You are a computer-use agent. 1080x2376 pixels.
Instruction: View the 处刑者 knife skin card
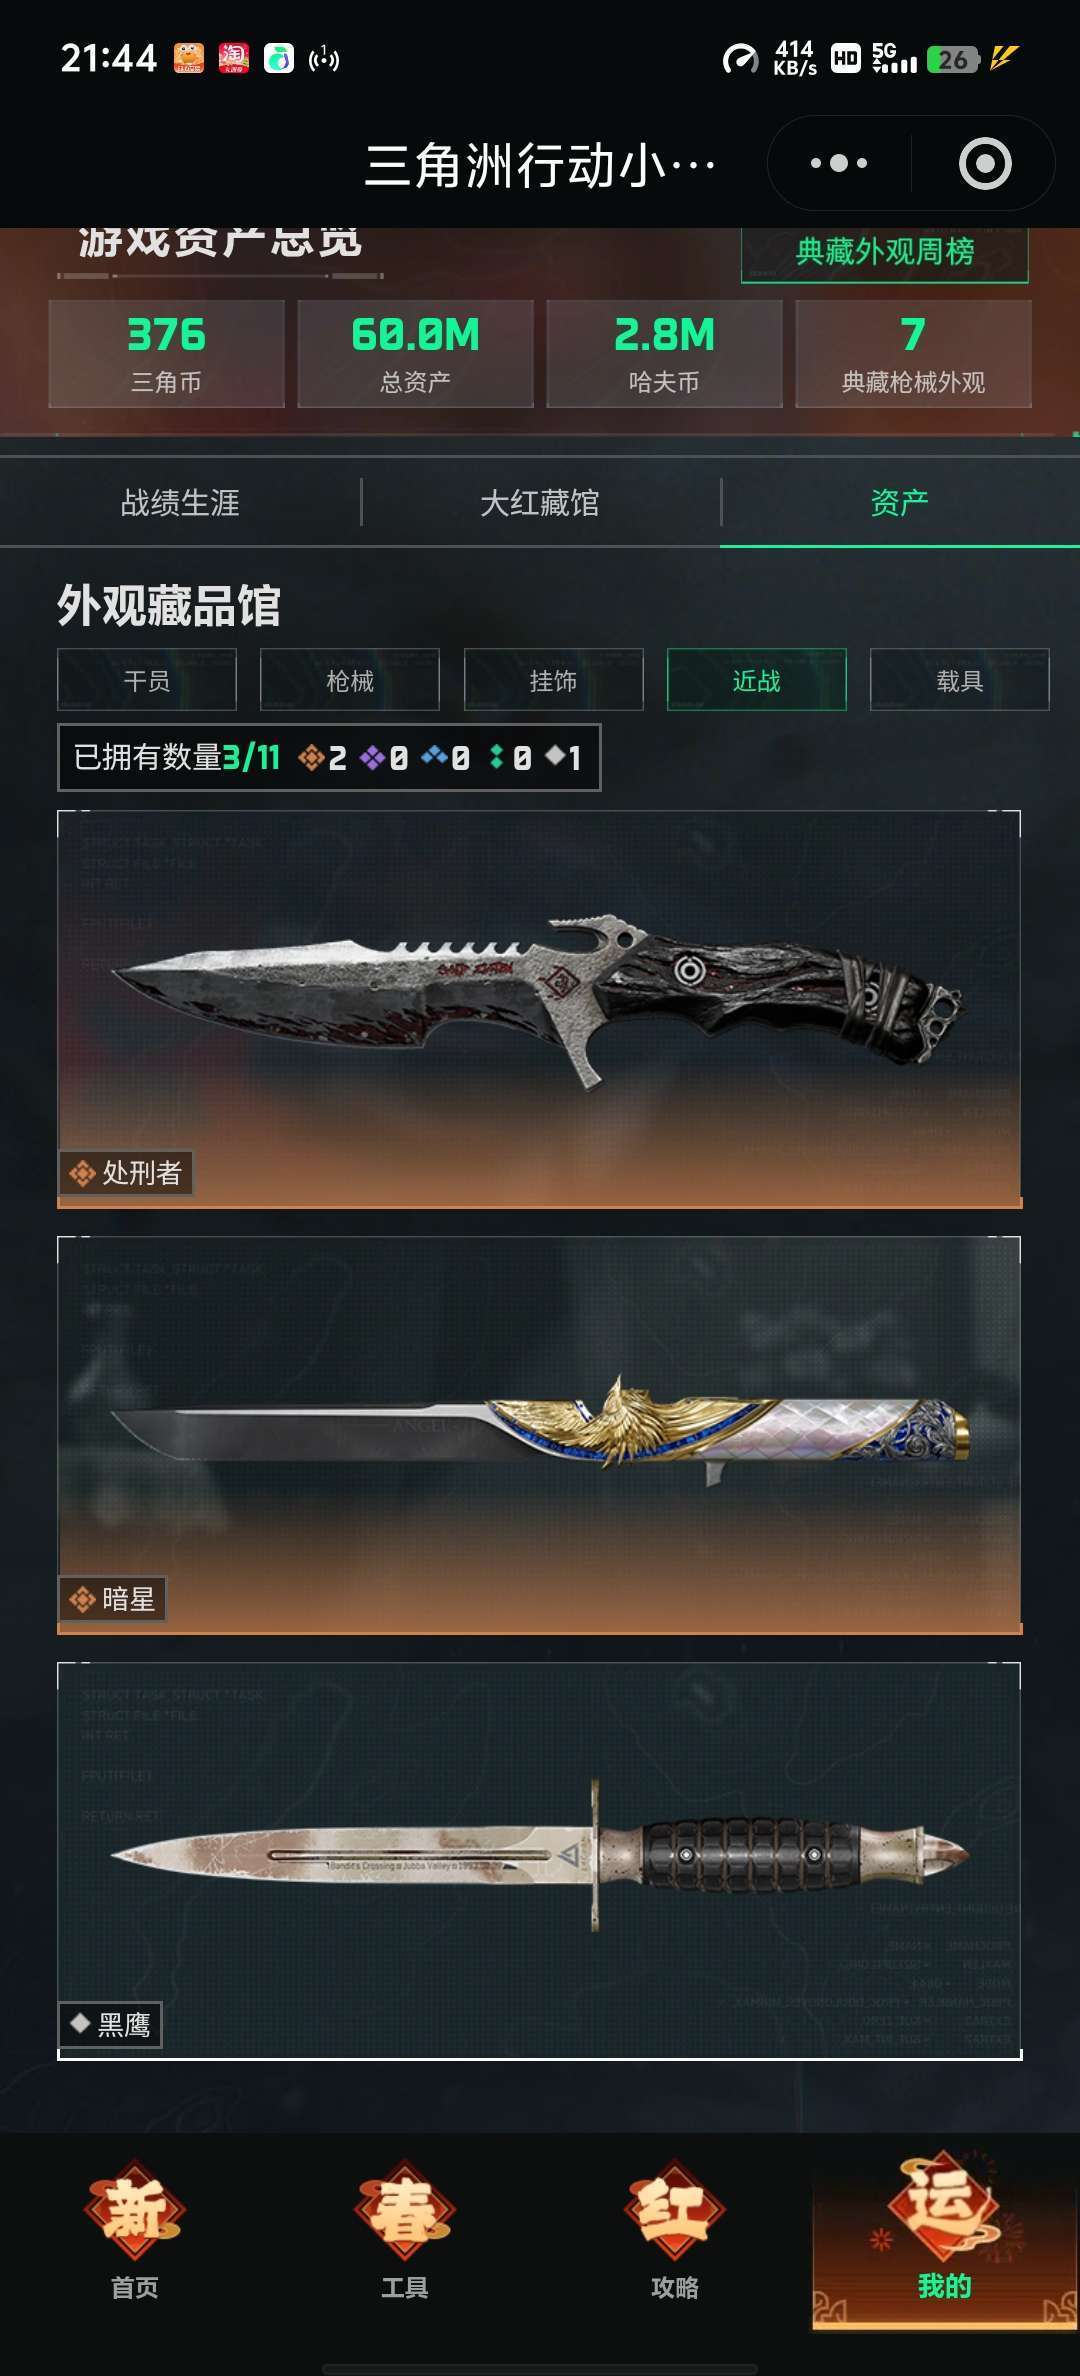point(540,1009)
